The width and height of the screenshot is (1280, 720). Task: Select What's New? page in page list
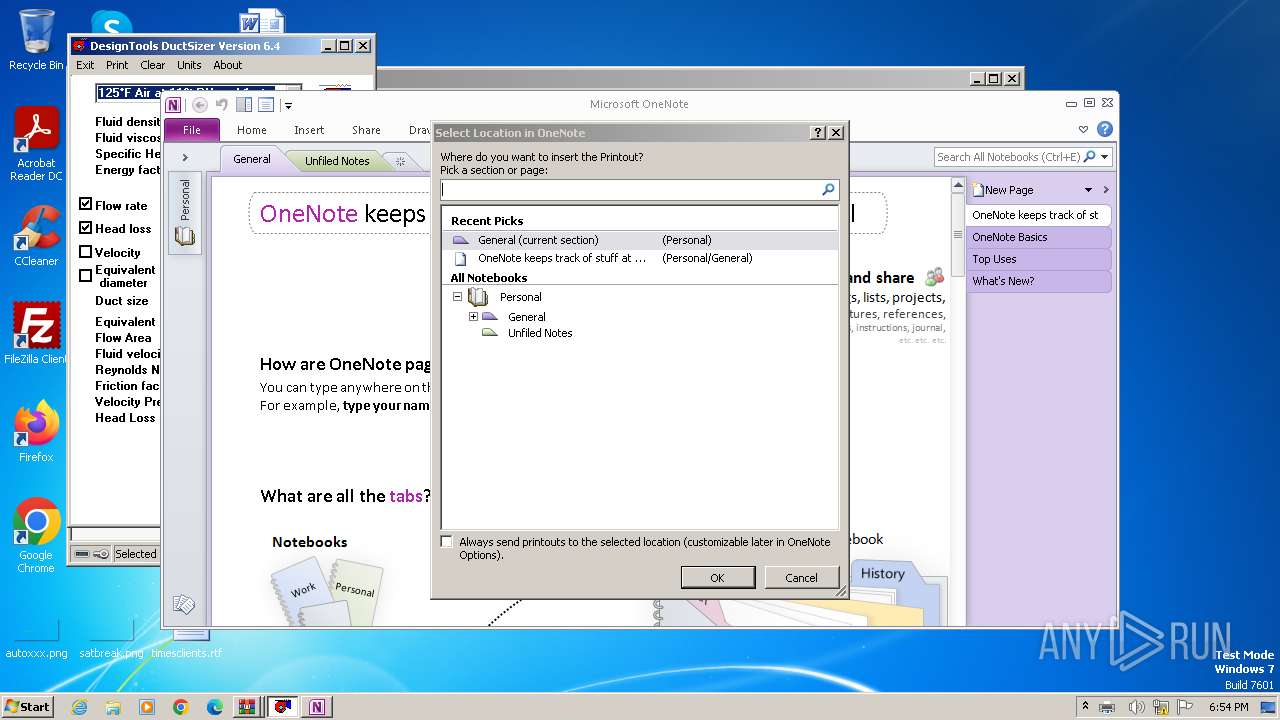click(x=1039, y=281)
